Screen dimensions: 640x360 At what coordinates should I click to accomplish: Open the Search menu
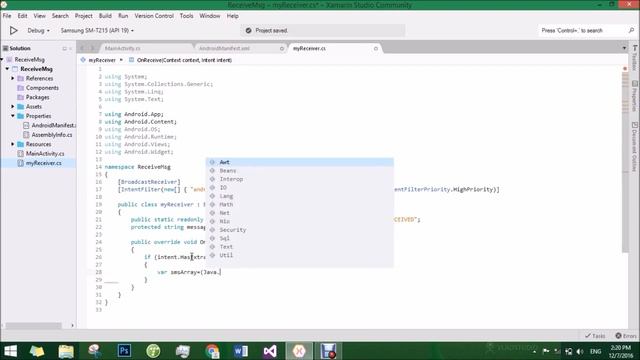pyautogui.click(x=60, y=16)
